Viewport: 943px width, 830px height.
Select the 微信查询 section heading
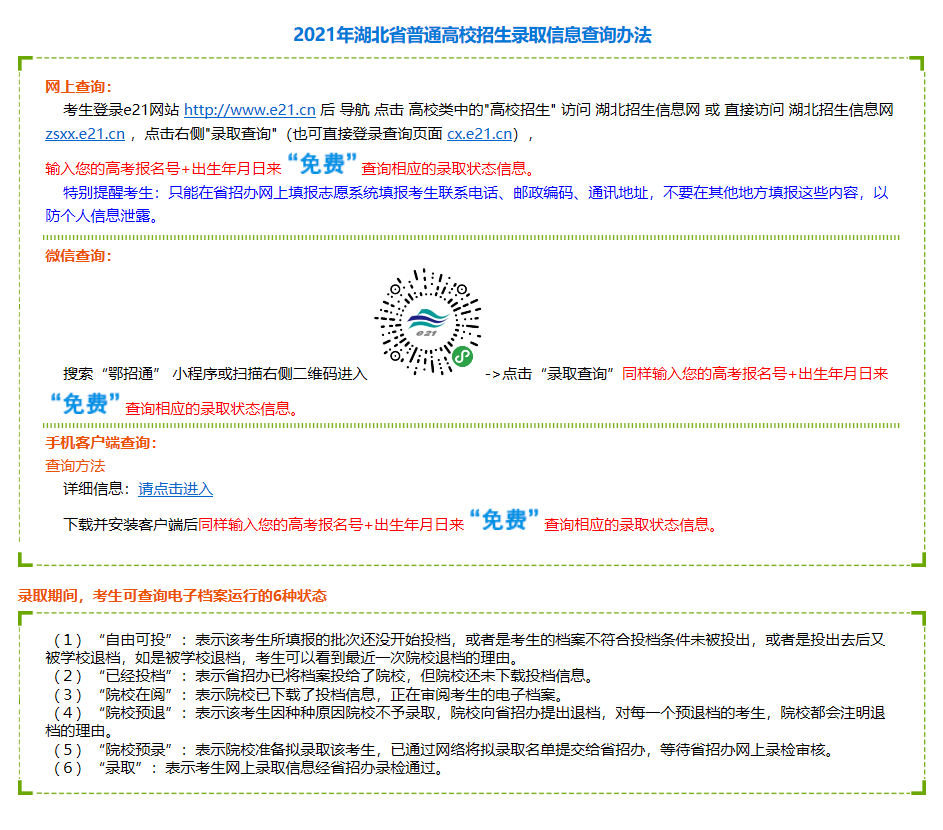point(79,255)
